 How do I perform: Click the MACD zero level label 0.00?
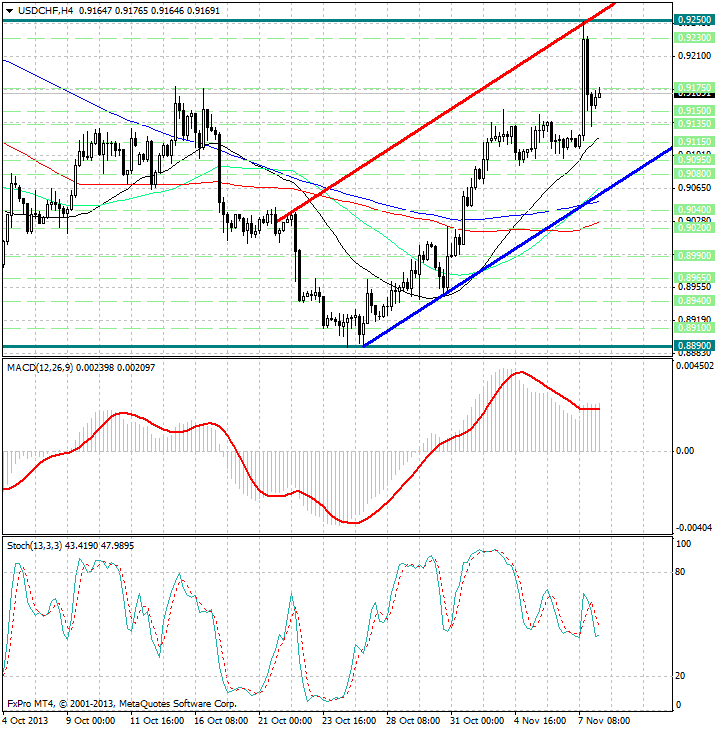click(683, 451)
